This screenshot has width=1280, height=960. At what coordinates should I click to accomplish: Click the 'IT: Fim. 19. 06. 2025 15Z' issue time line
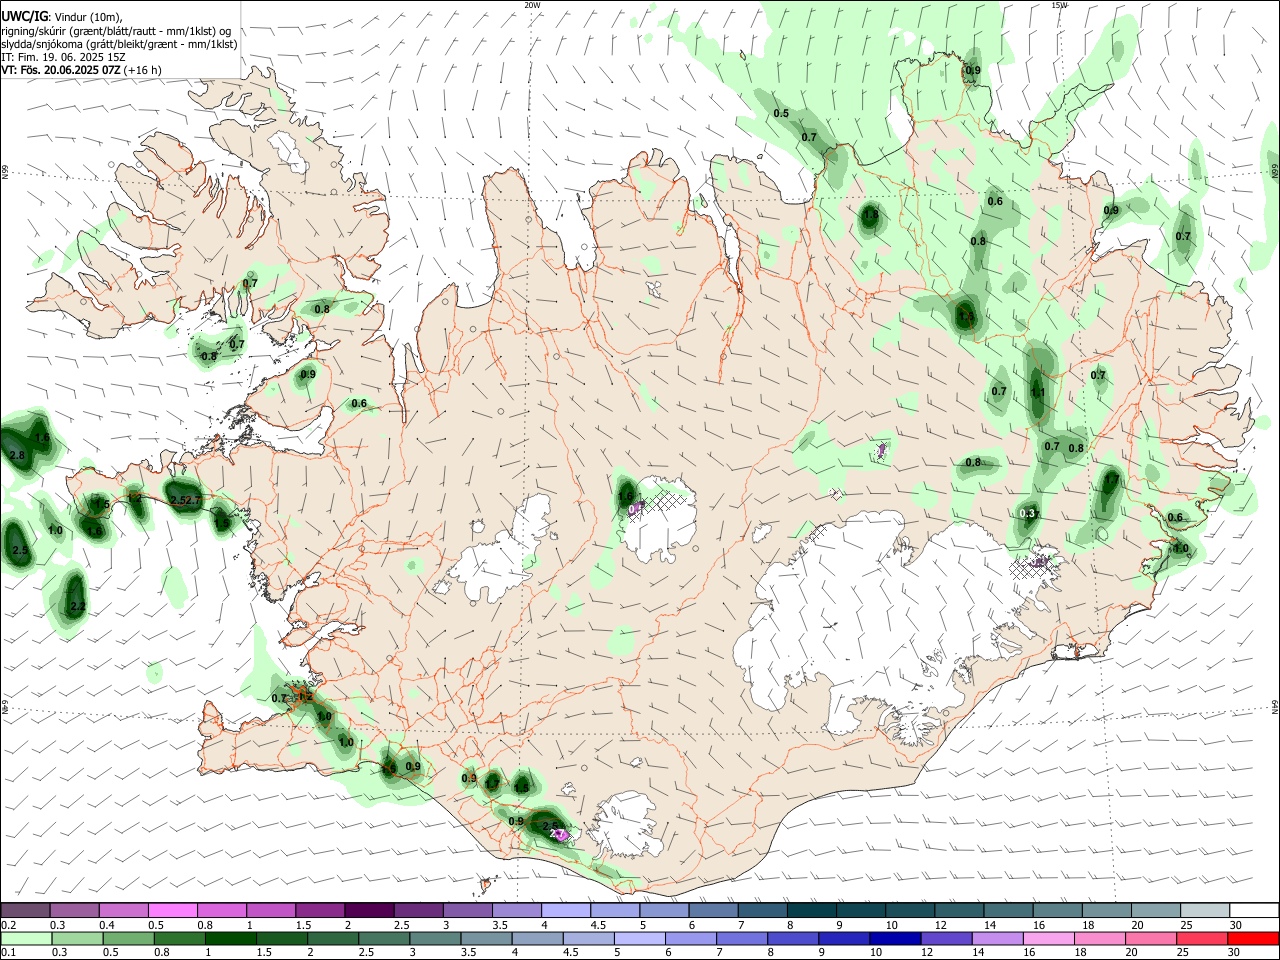click(63, 57)
